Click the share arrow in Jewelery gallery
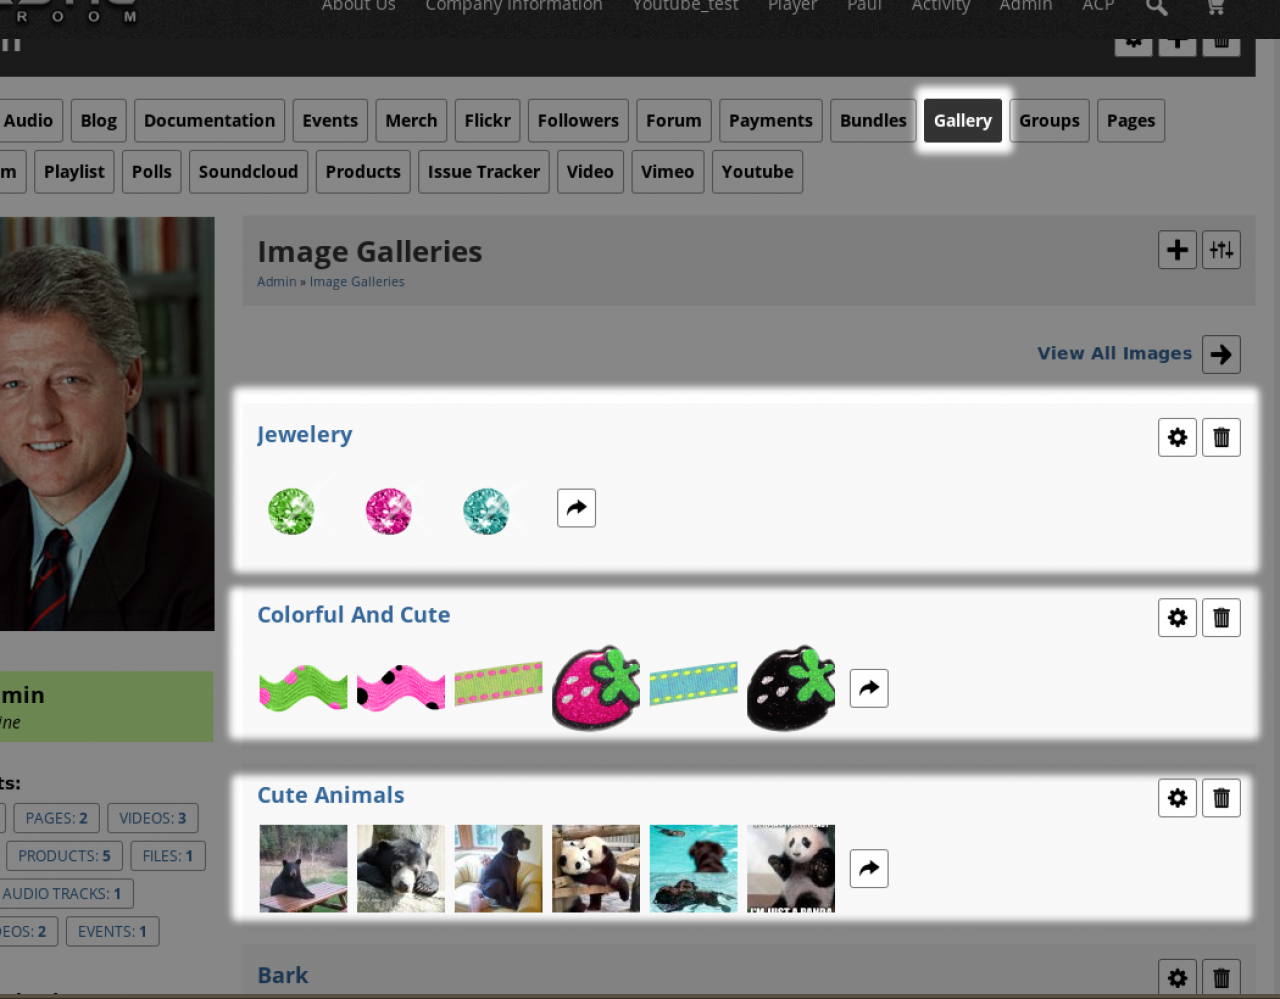1280x999 pixels. tap(577, 508)
